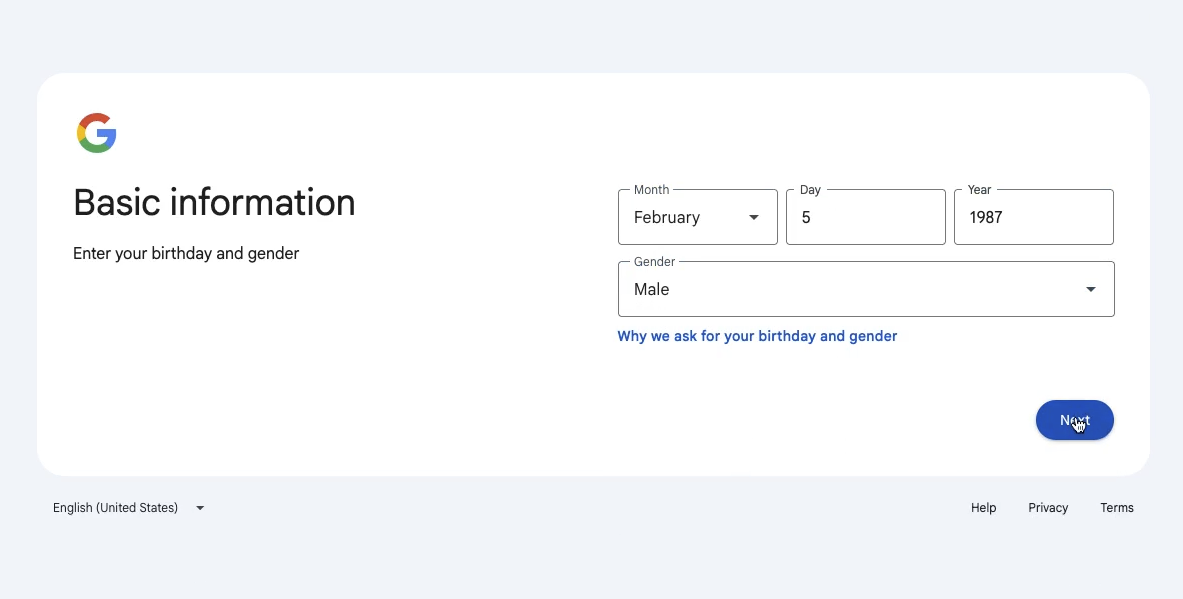This screenshot has height=599, width=1183.
Task: Click the blue Next button
Action: [x=1074, y=420]
